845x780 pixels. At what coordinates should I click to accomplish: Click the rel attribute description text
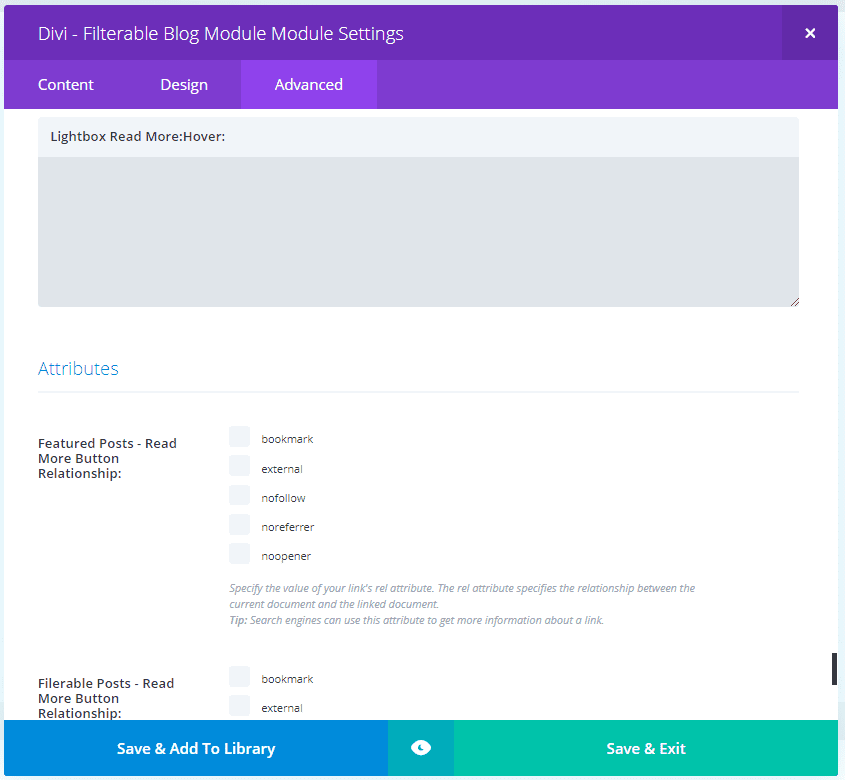462,596
